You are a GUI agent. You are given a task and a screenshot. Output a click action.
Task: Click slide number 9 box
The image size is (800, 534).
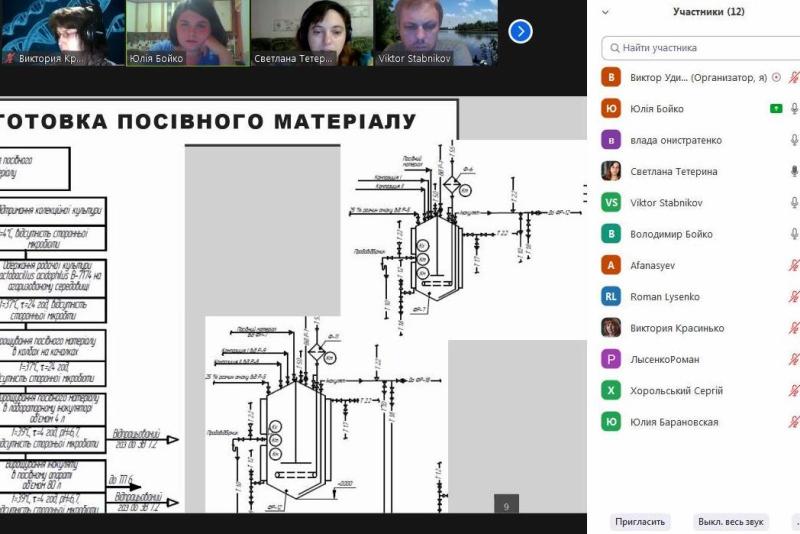pos(506,504)
